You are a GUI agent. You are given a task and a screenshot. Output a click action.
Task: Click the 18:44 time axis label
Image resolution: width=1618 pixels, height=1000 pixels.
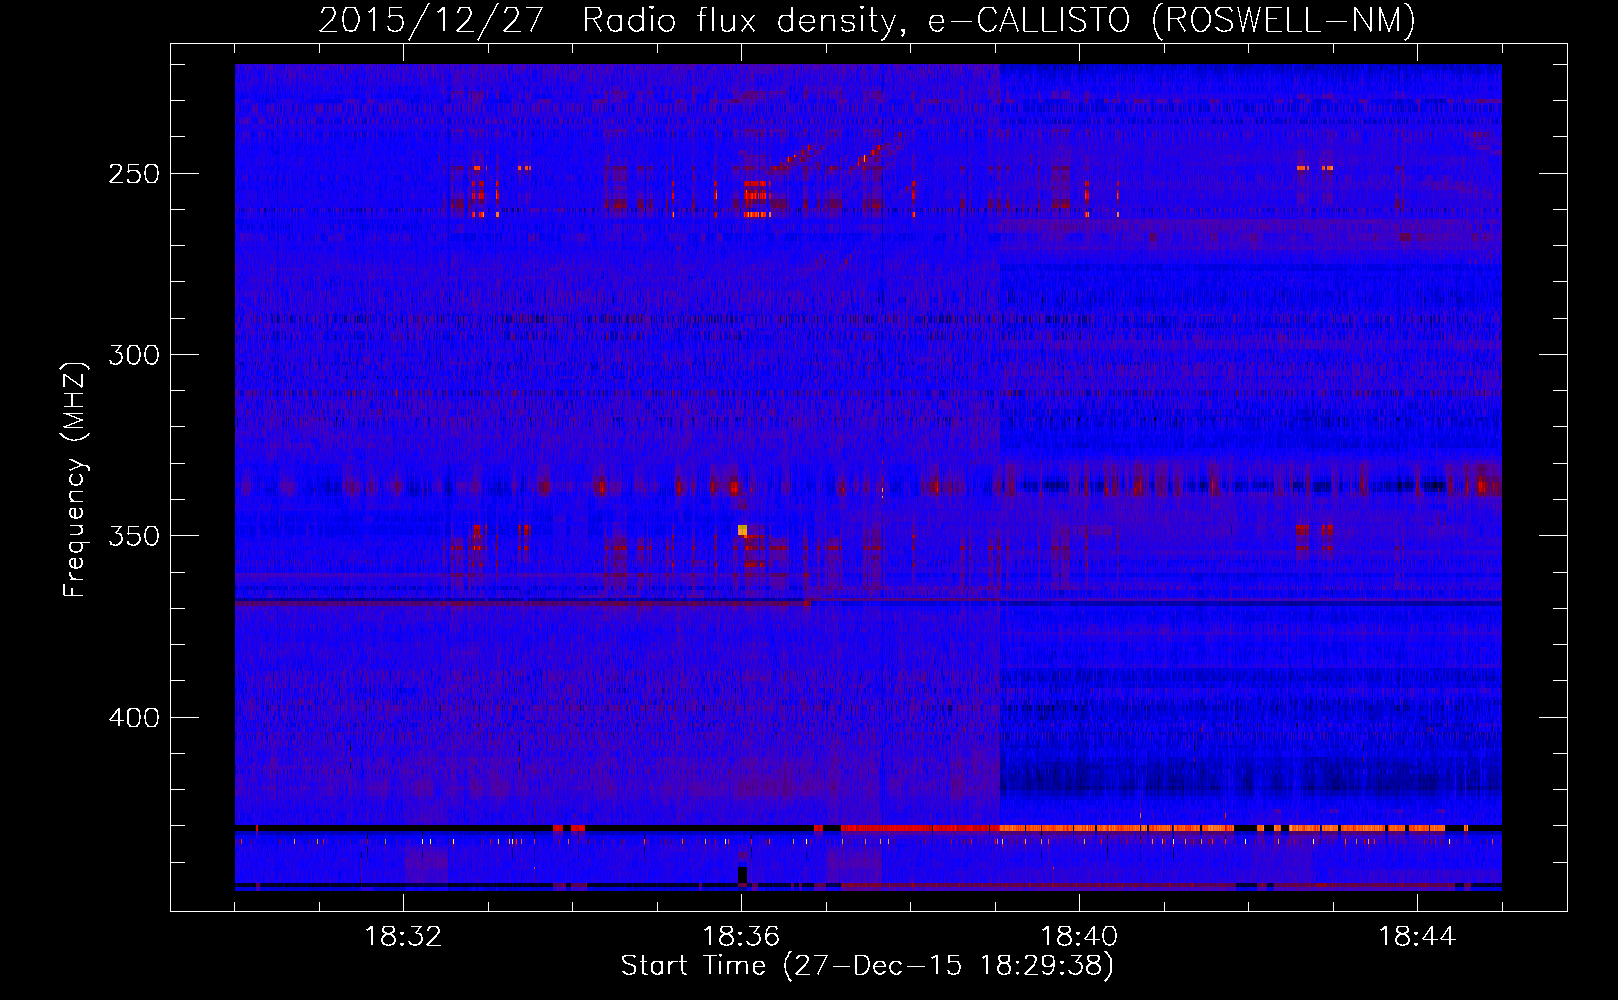pyautogui.click(x=1417, y=937)
